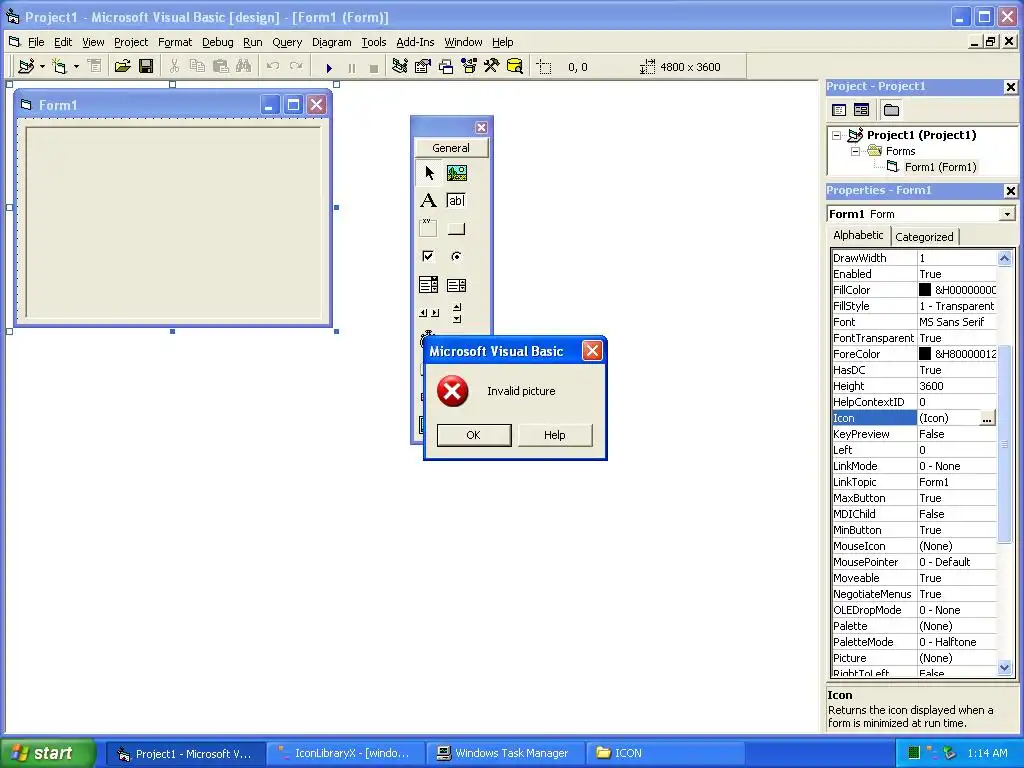Screen dimensions: 1024x768
Task: Collapse the Project1 (Project1) tree node
Action: 836,135
